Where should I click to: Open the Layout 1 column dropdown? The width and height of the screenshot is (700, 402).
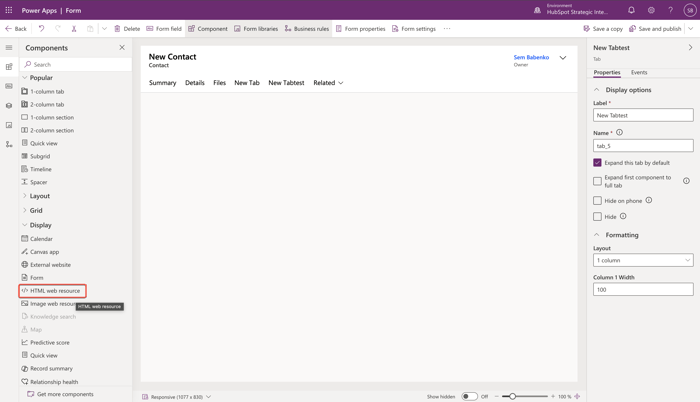pos(643,260)
